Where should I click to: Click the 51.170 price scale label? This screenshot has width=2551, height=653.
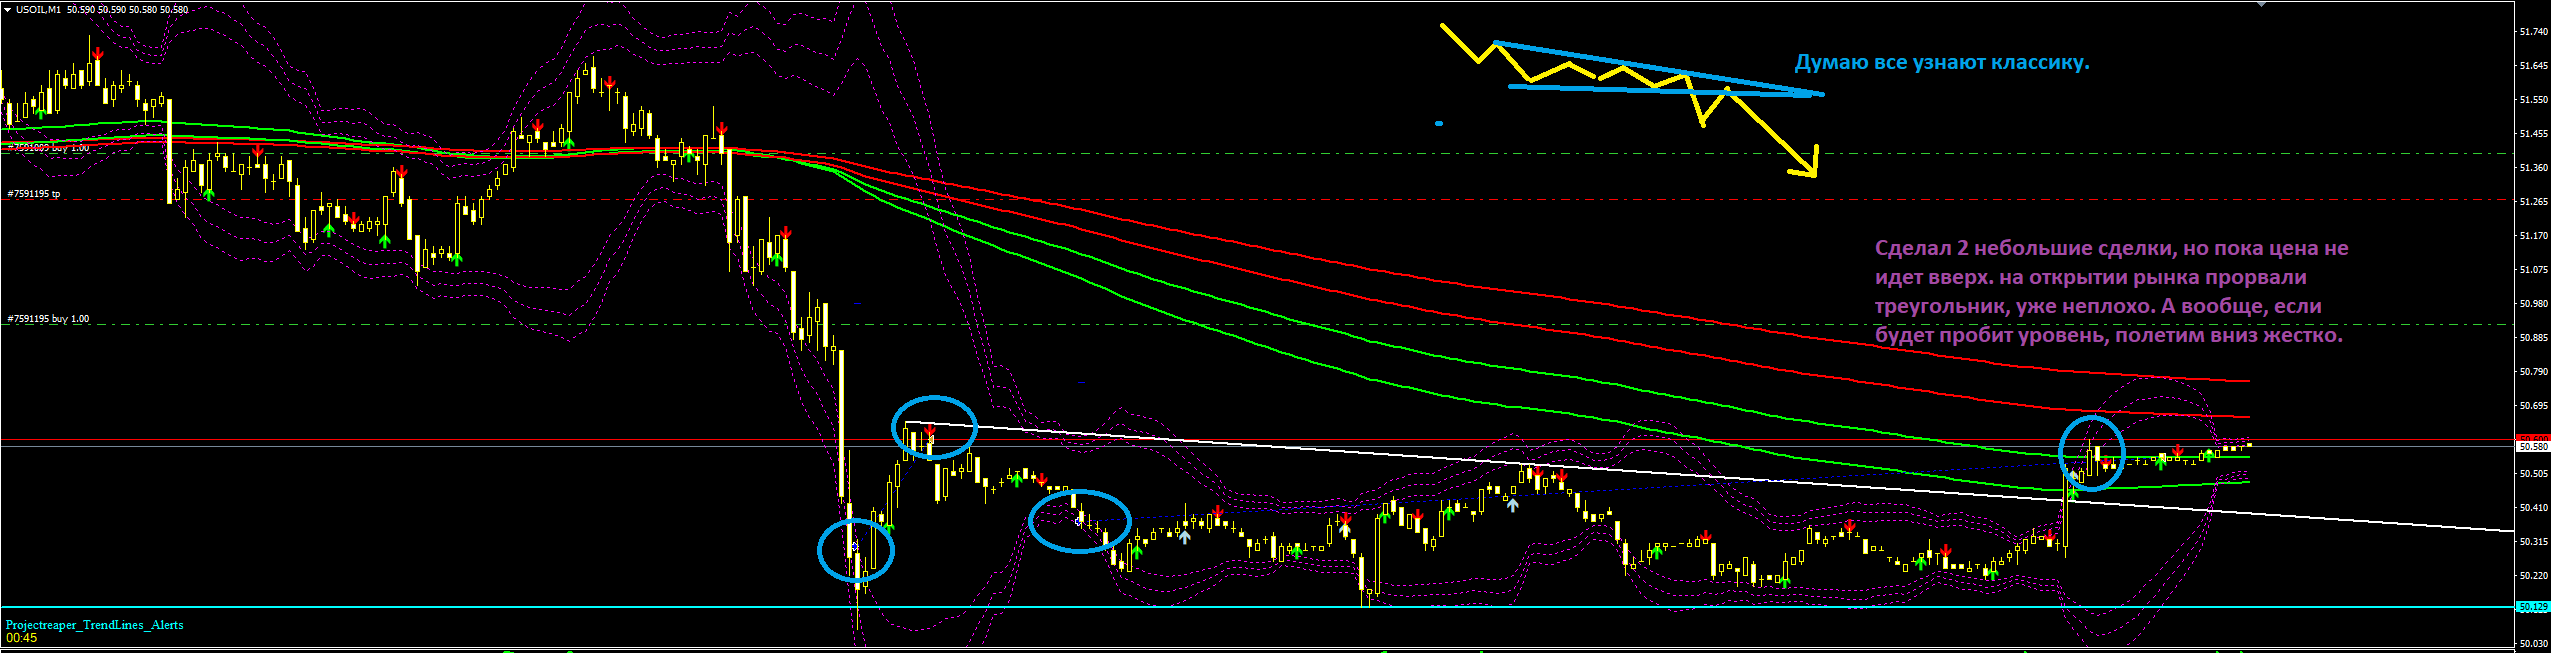[2533, 236]
